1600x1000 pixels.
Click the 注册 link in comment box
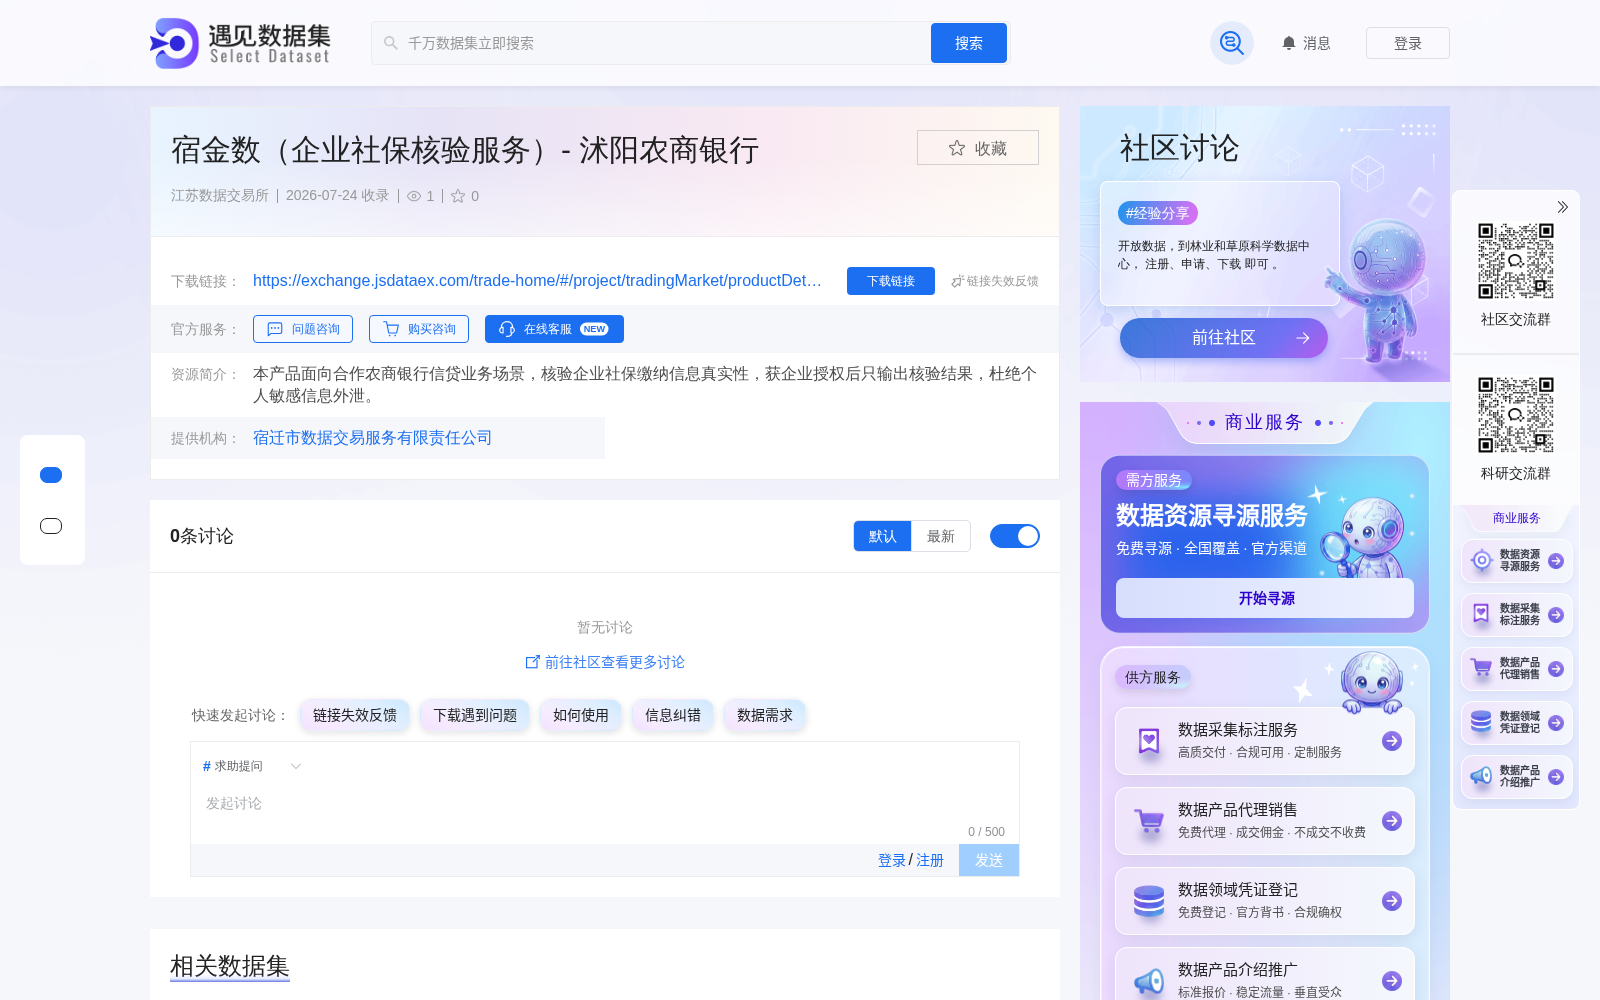(x=930, y=860)
